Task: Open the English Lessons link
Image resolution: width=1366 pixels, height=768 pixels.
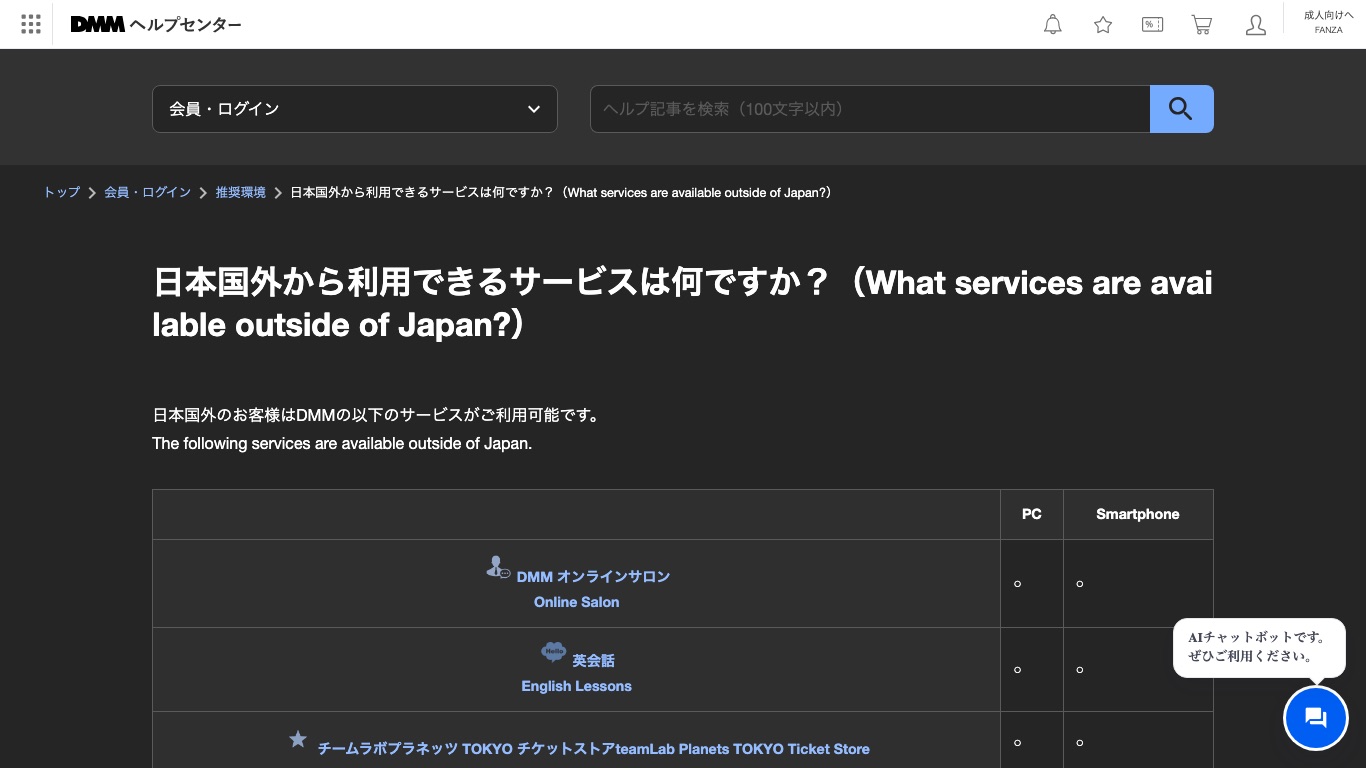Action: (576, 686)
